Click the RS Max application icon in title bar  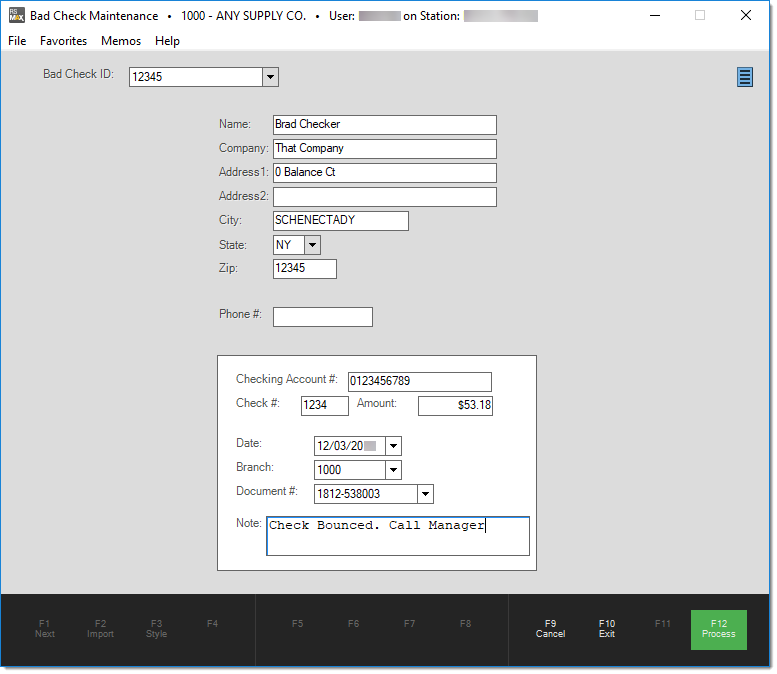16,15
